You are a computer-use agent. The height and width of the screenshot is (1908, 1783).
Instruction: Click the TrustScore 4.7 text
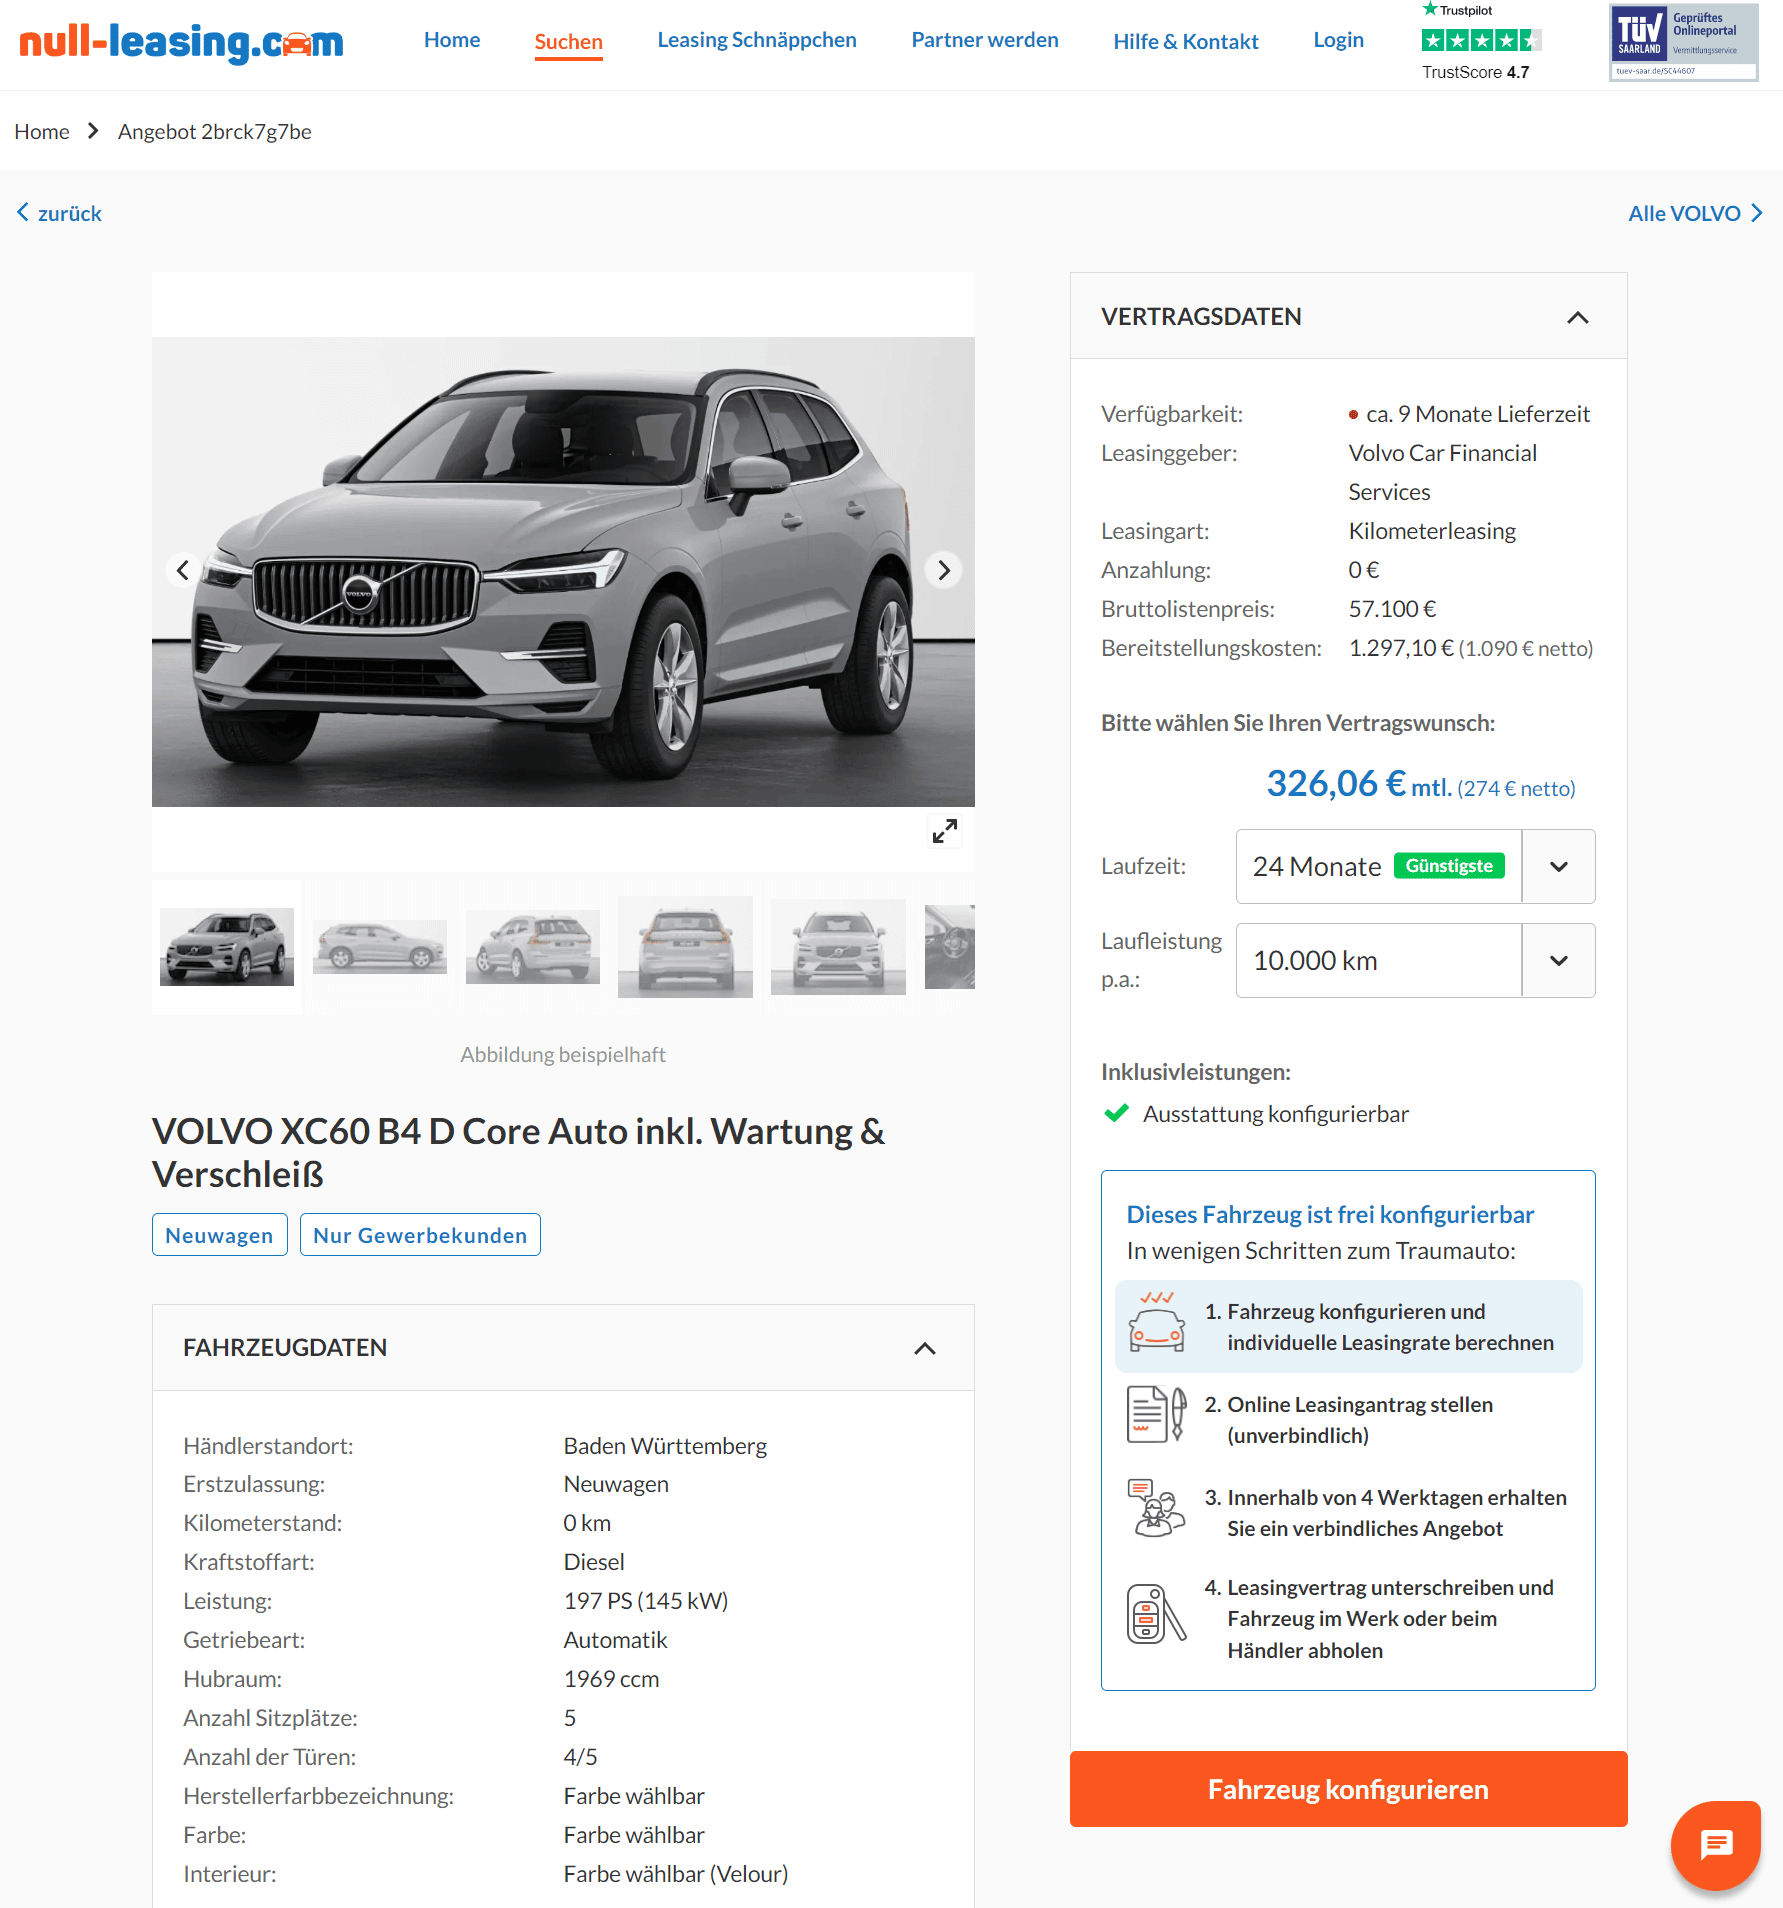[x=1476, y=72]
